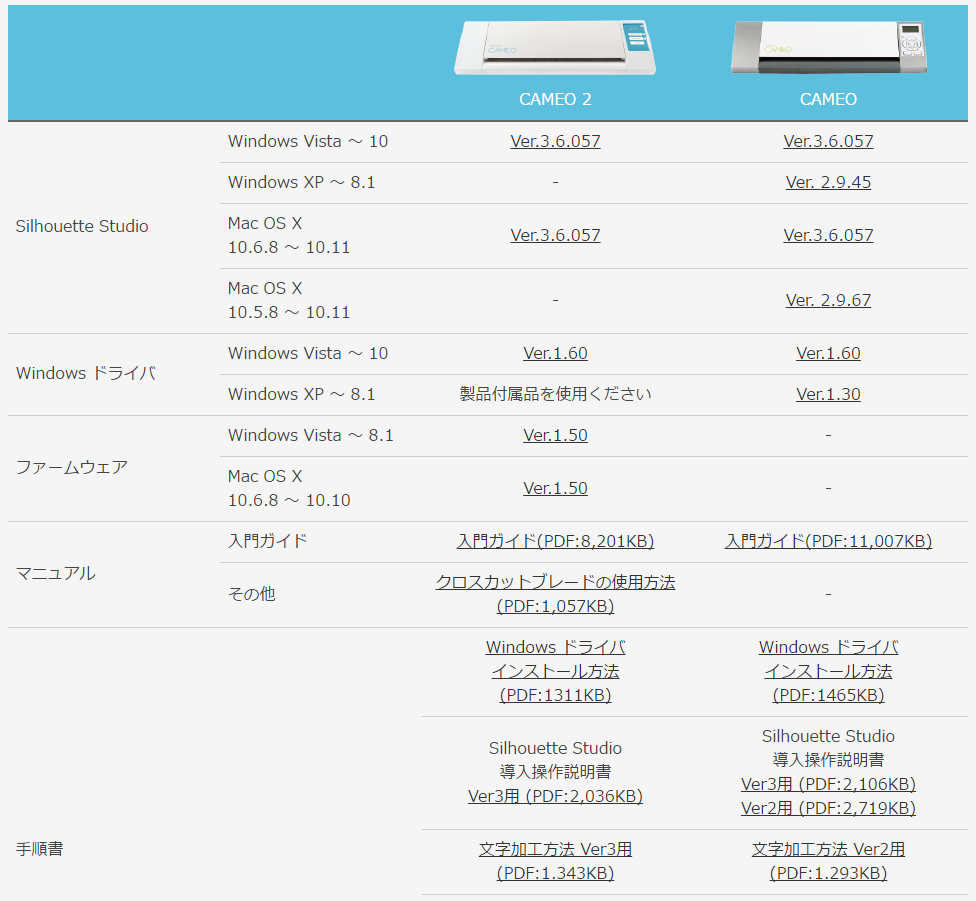Open CAMEO 2 Windows driver Ver.1.60

(x=555, y=353)
